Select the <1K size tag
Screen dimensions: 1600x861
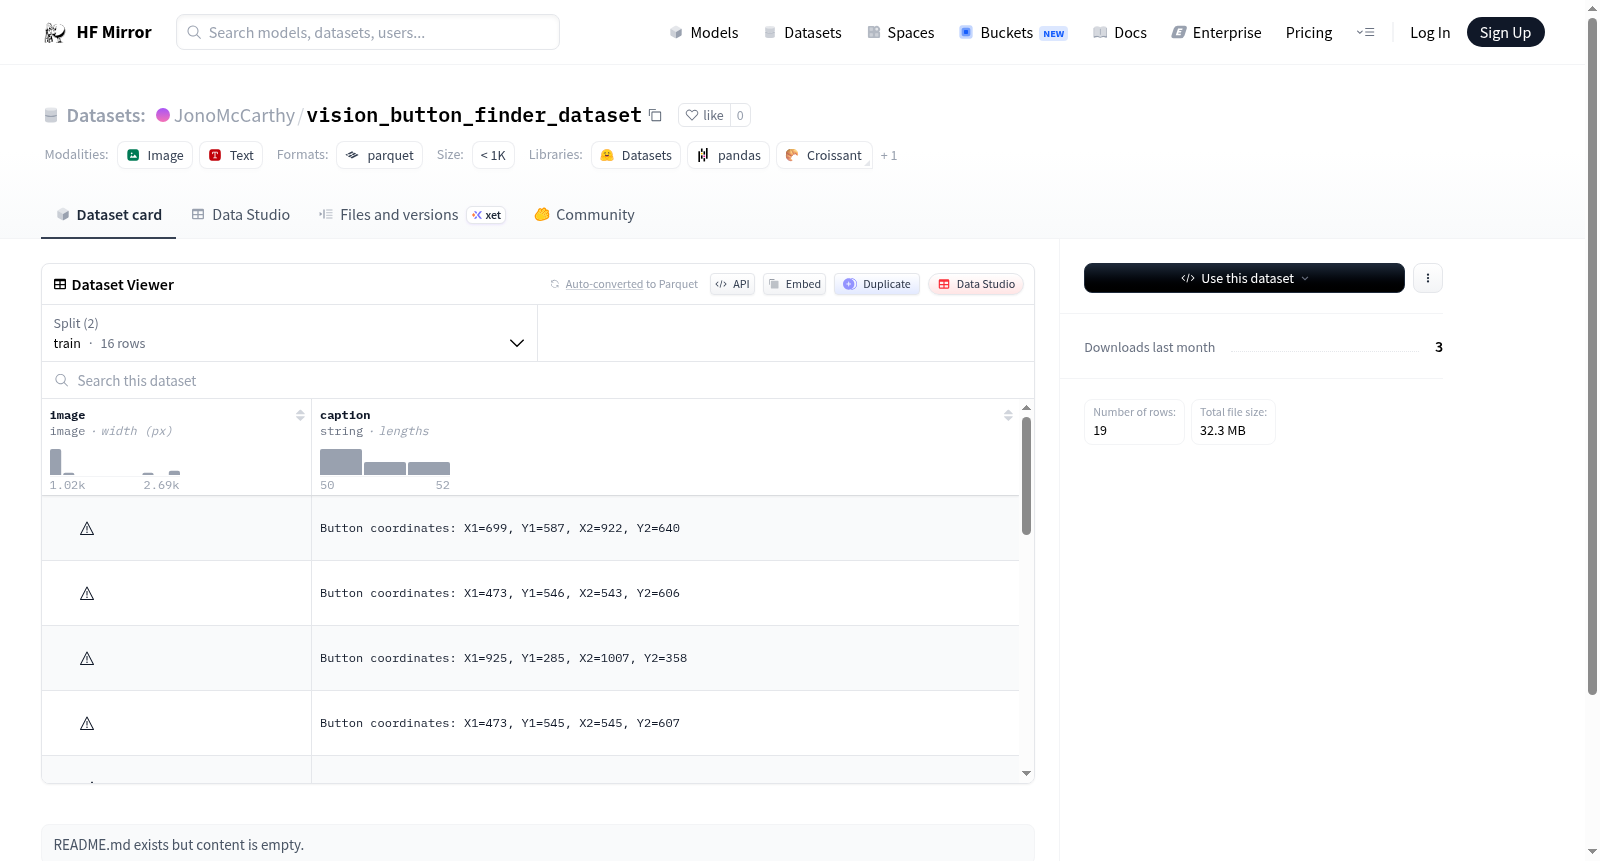[493, 155]
